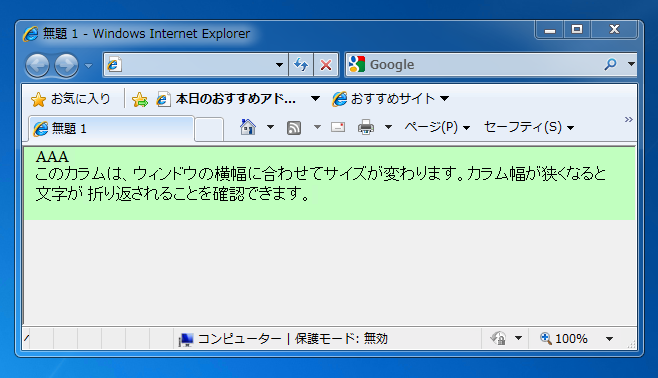Expand the 100% zoom level dropdown
658x378 pixels.
pos(609,339)
